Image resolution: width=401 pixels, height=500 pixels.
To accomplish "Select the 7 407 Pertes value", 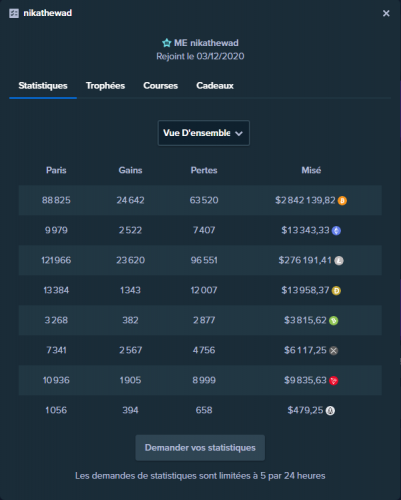I will click(204, 230).
